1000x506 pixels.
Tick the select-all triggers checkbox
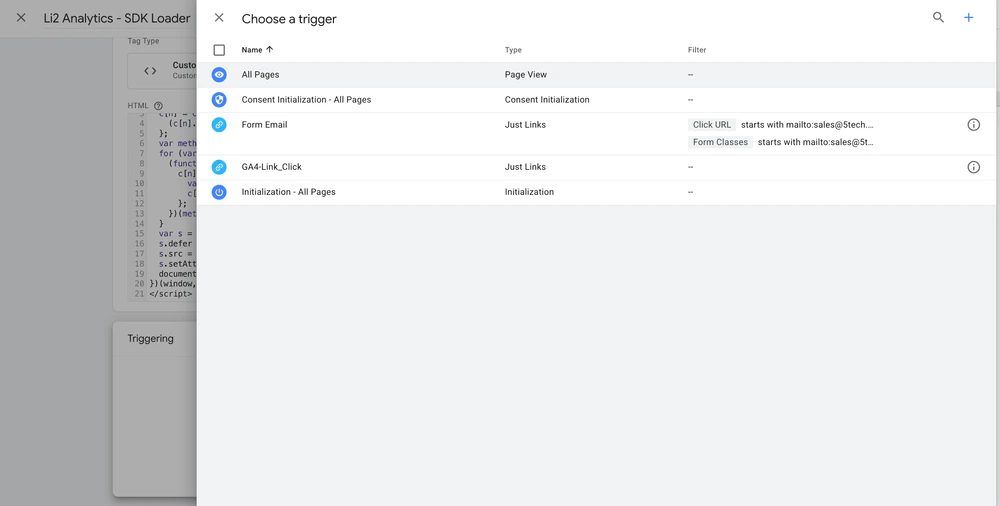[x=219, y=50]
